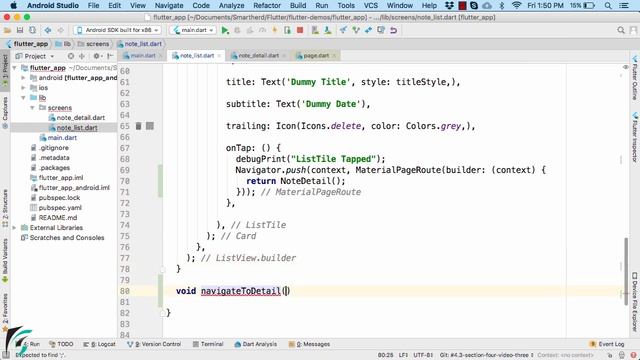
Task: Click scroll-from-source target icon in Project panel
Action: (71, 56)
